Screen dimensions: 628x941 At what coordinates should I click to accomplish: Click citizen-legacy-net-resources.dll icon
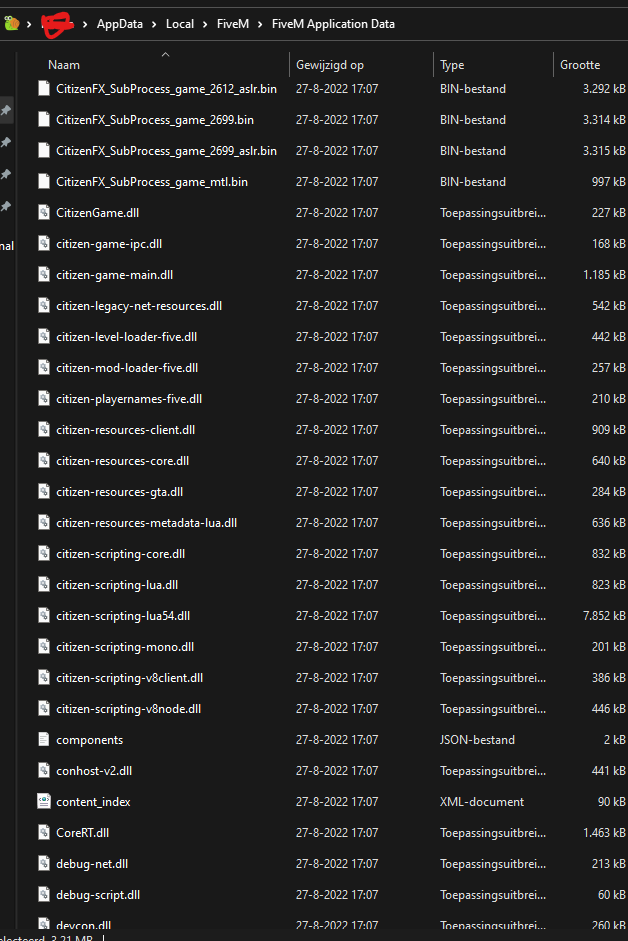(44, 305)
